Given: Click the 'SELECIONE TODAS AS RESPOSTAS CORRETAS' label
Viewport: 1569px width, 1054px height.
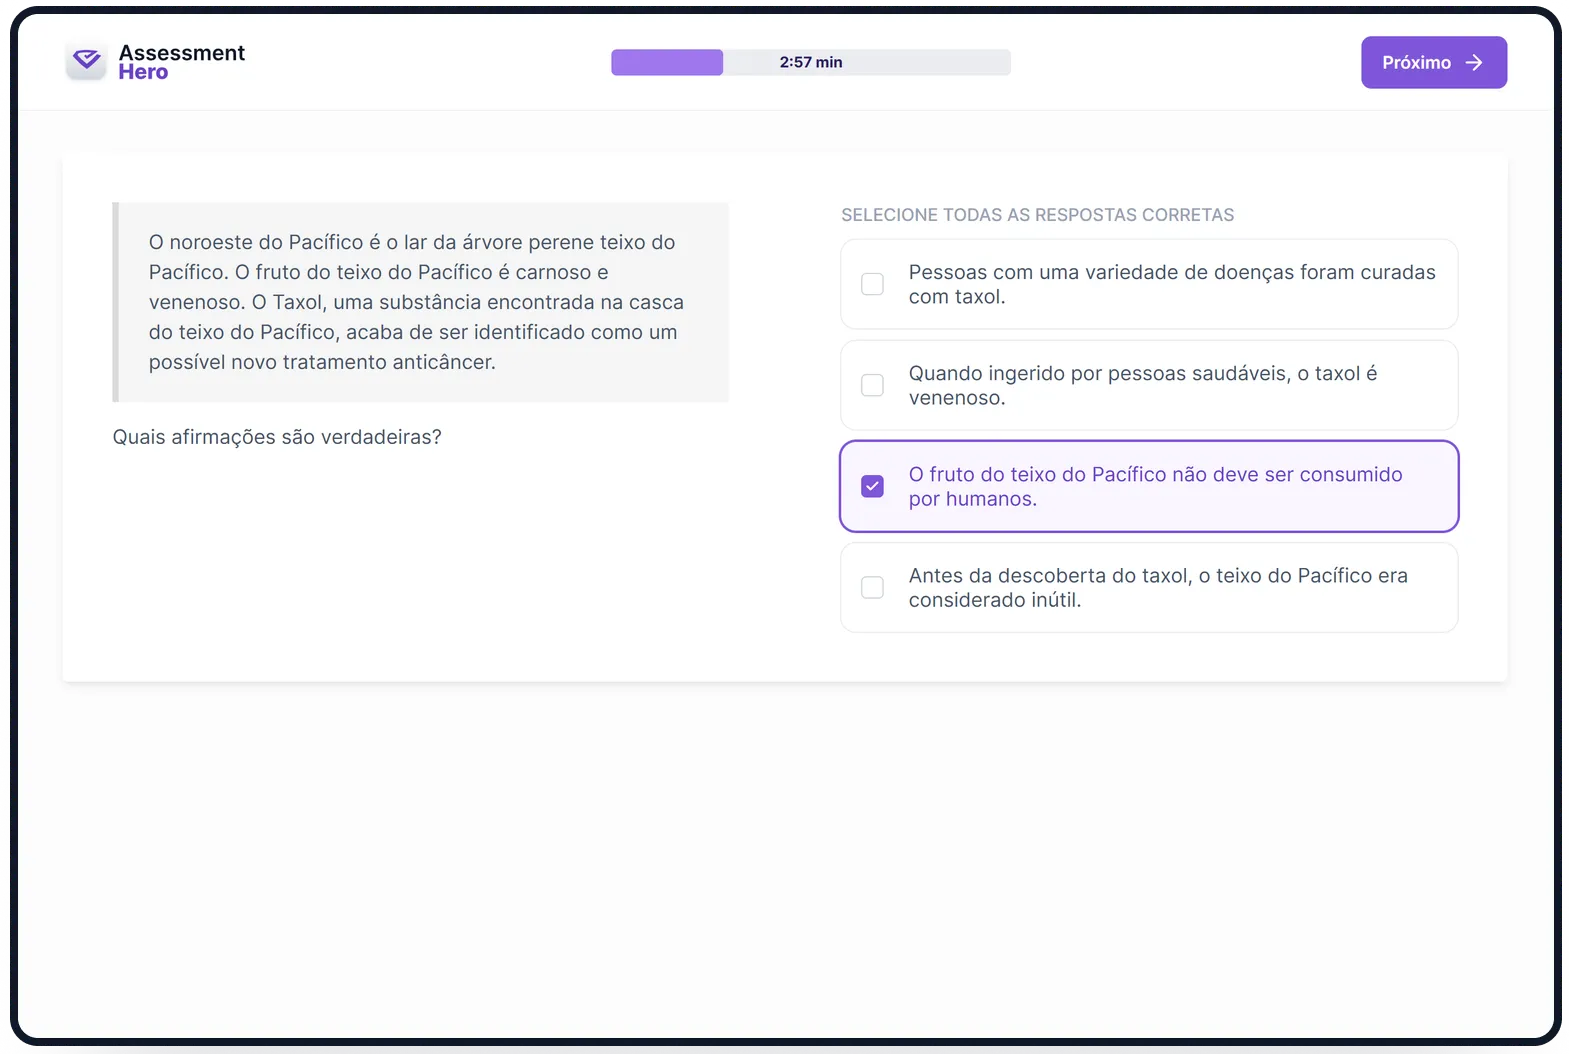Looking at the screenshot, I should tap(1037, 215).
